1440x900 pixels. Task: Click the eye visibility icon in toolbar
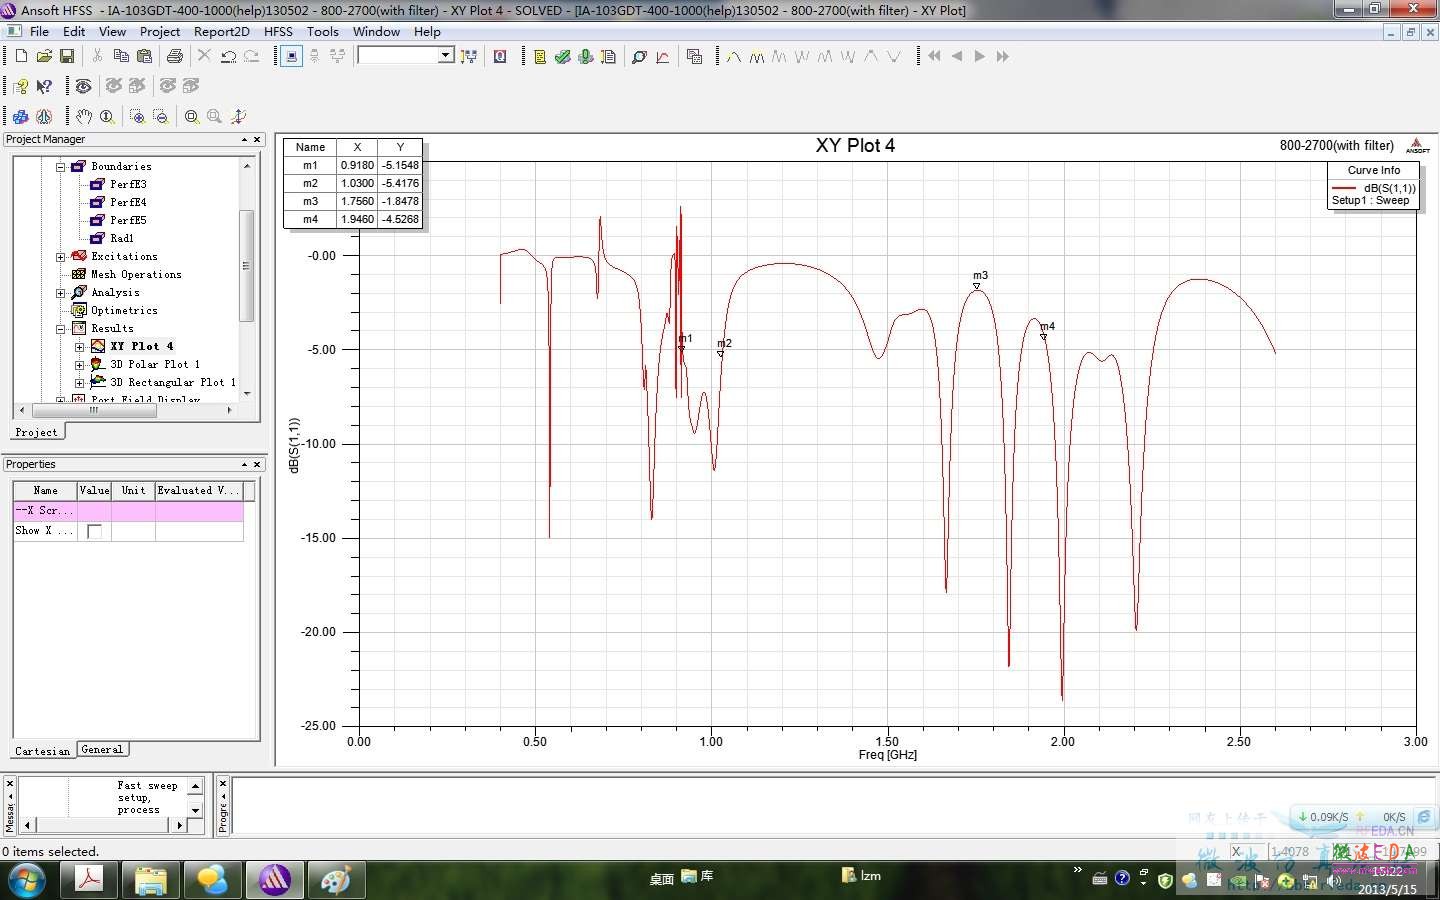click(x=83, y=86)
